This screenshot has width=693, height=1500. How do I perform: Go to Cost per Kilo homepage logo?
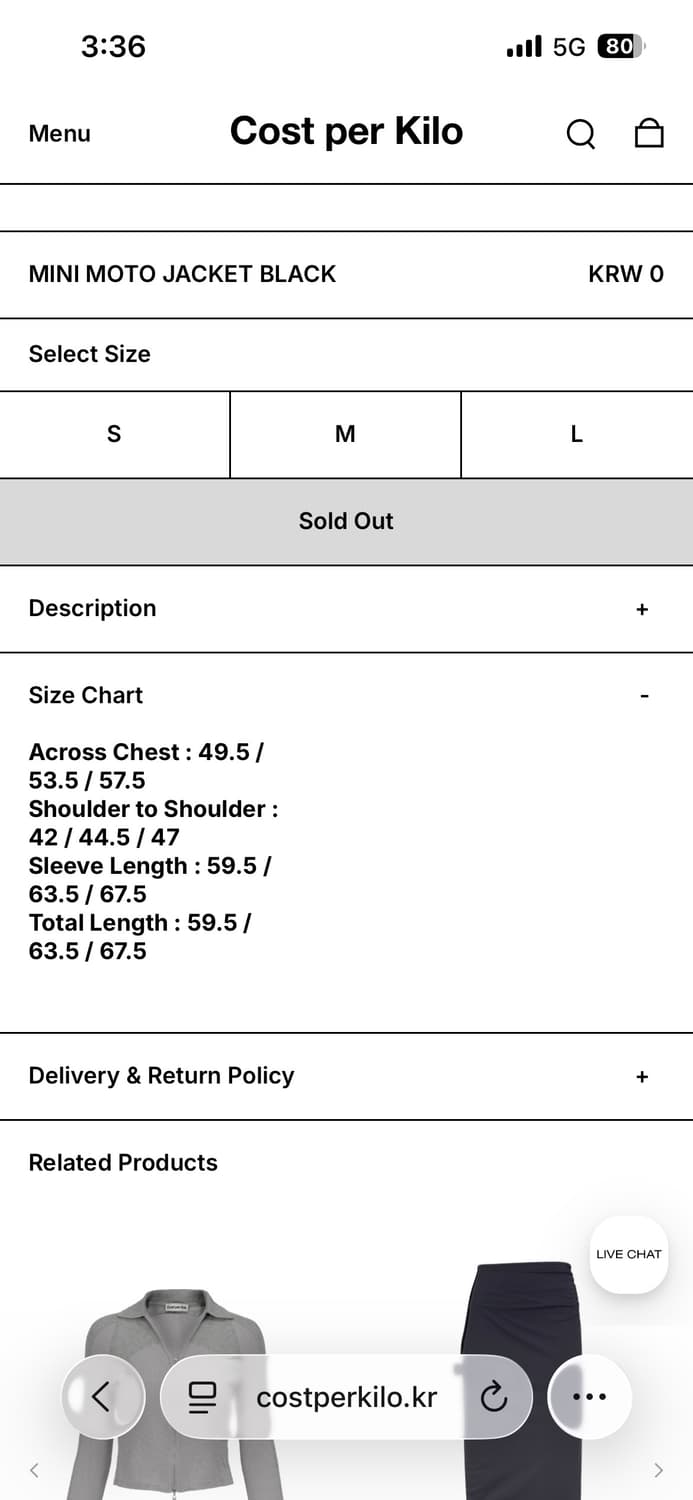click(x=346, y=131)
